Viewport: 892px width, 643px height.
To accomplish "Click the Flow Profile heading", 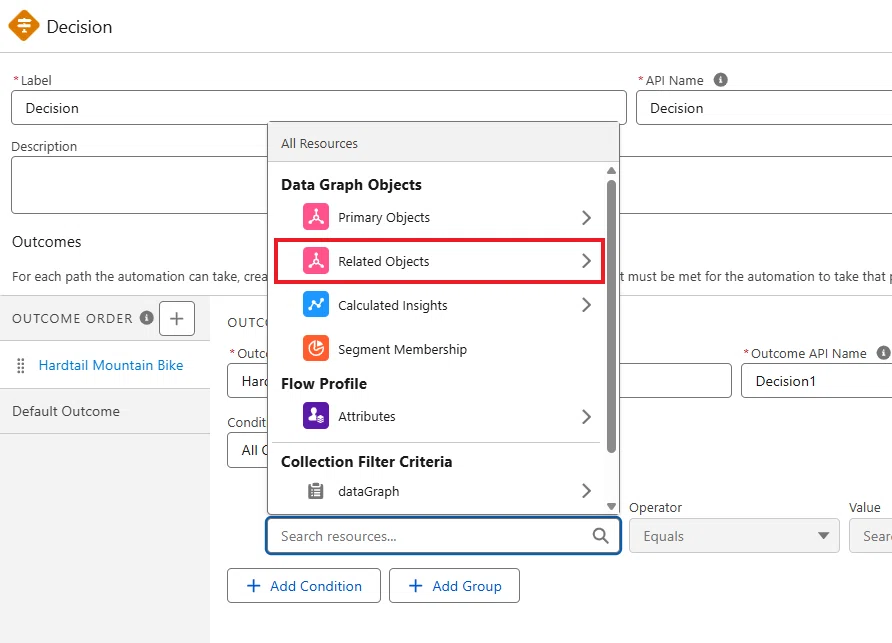I will [x=324, y=384].
